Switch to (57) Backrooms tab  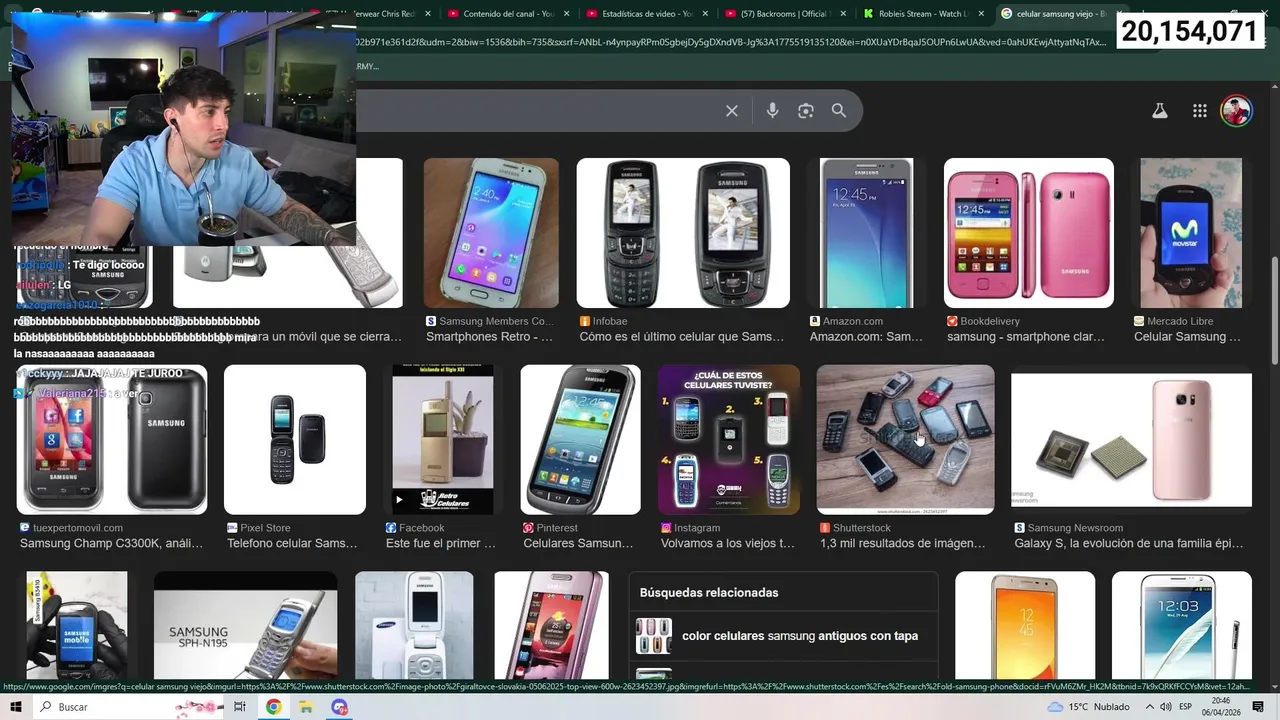point(784,14)
